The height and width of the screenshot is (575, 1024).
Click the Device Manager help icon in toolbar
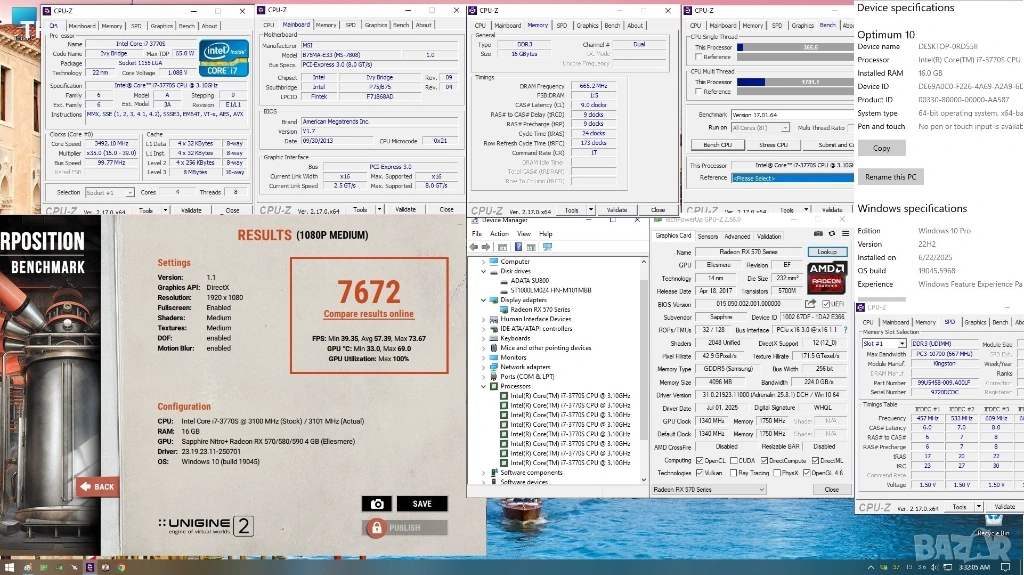[520, 247]
